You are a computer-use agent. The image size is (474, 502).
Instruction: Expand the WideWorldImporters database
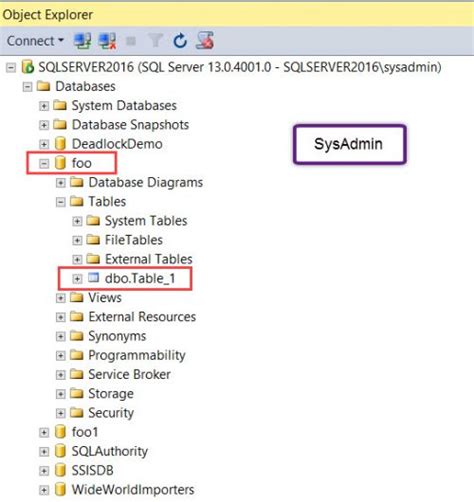[44, 490]
